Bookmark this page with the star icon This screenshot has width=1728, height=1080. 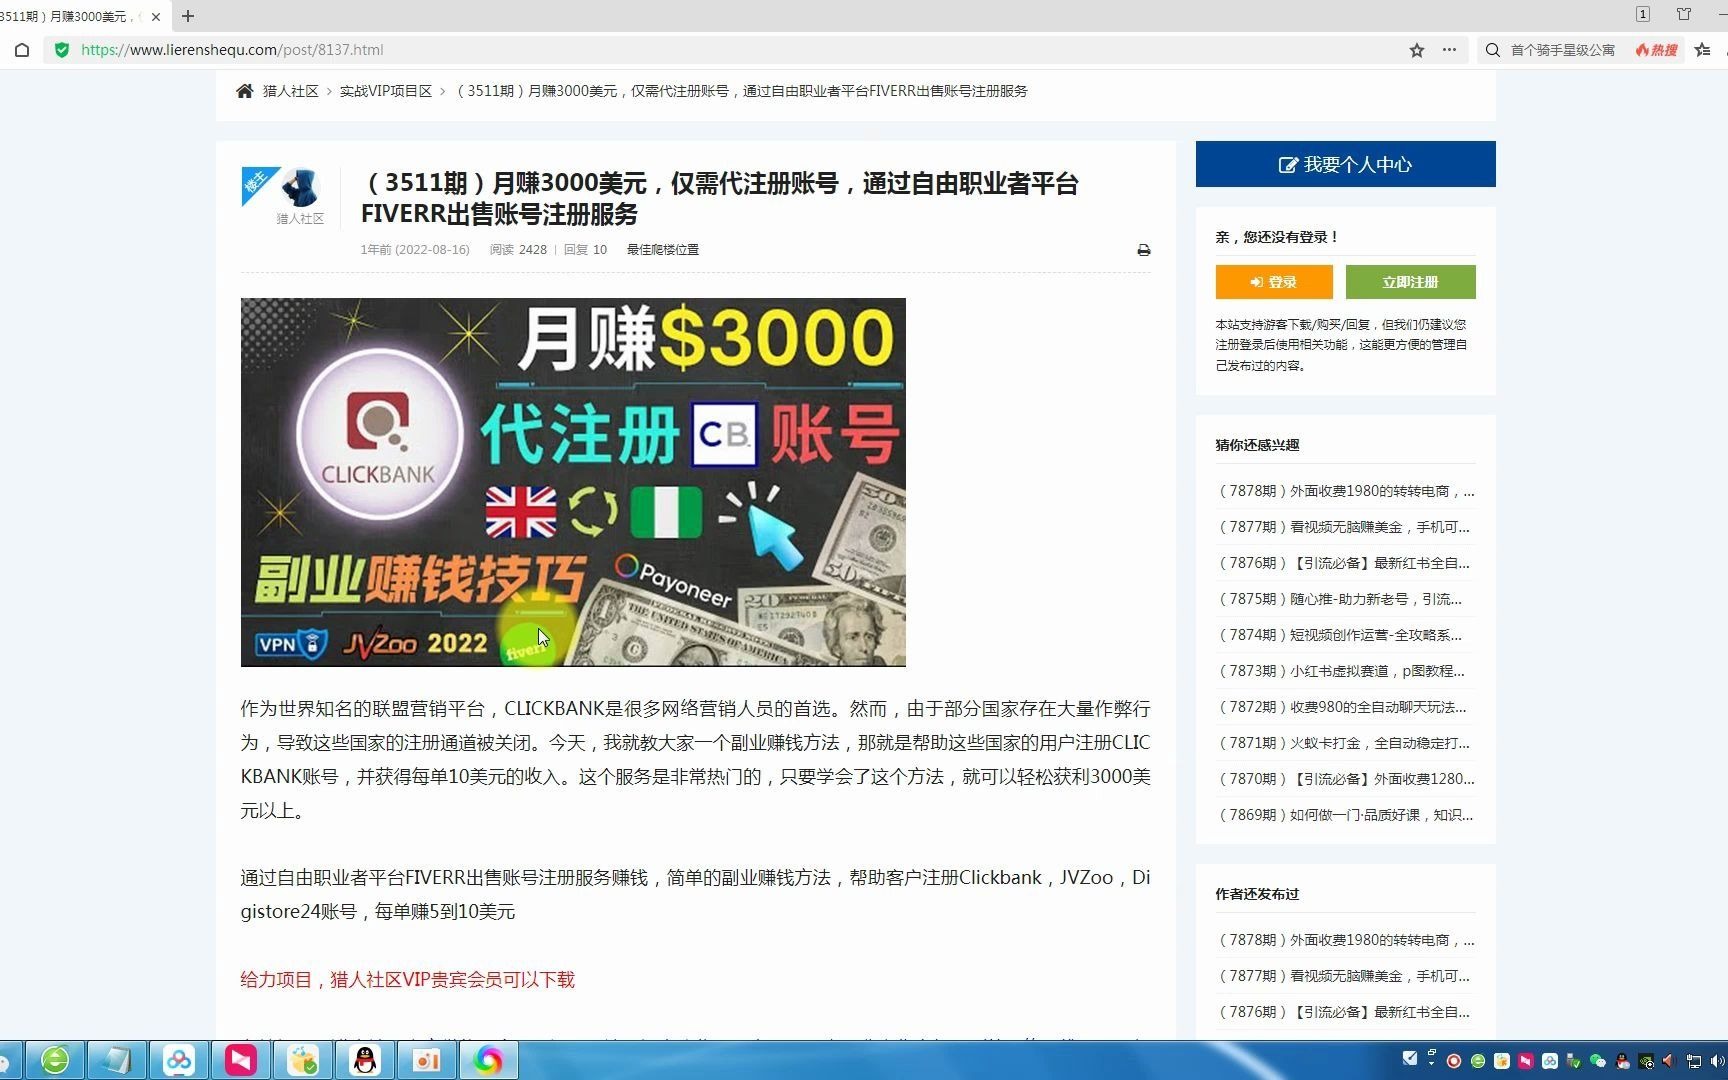pos(1416,50)
